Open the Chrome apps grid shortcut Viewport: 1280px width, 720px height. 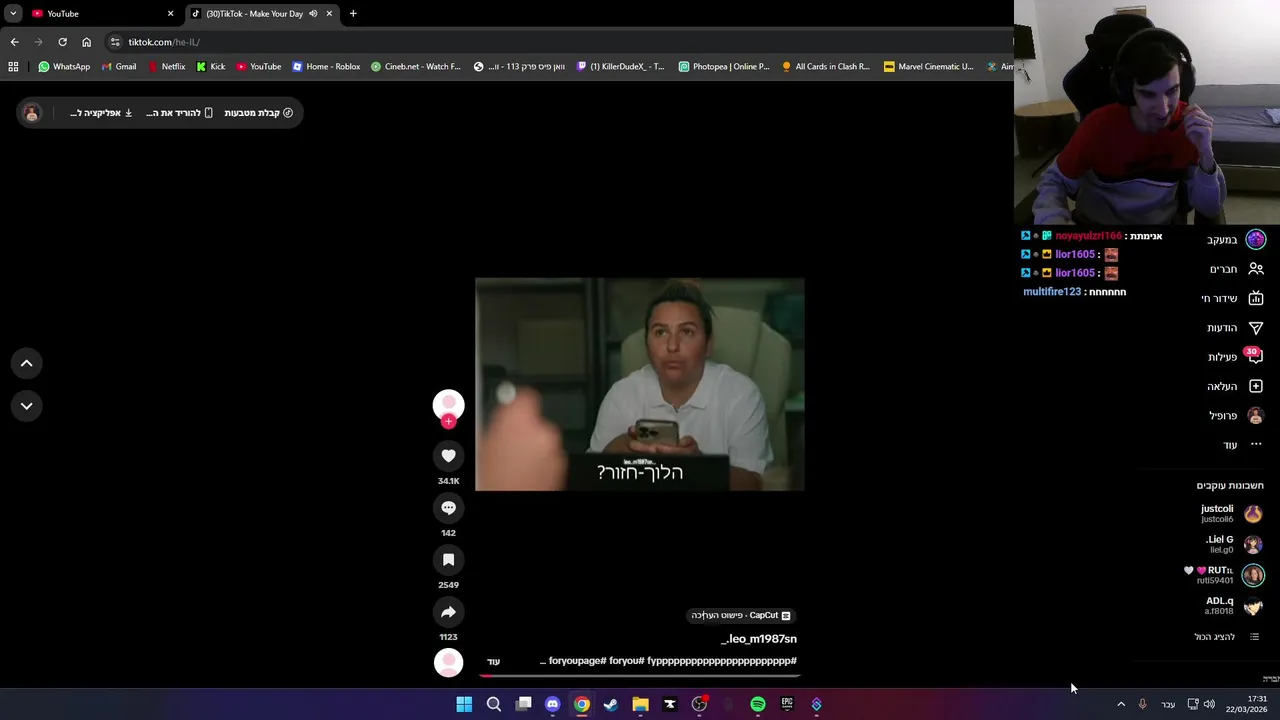[x=13, y=67]
